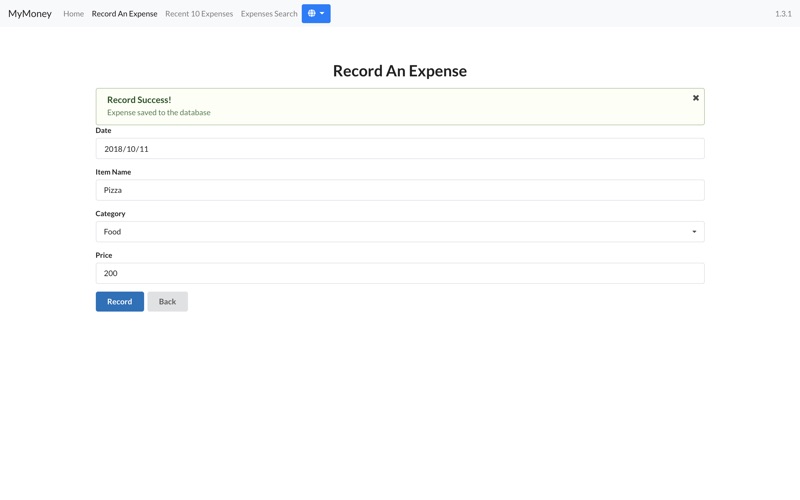The image size is (800, 500).
Task: Click the Item Name field with Pizza
Action: (x=400, y=190)
